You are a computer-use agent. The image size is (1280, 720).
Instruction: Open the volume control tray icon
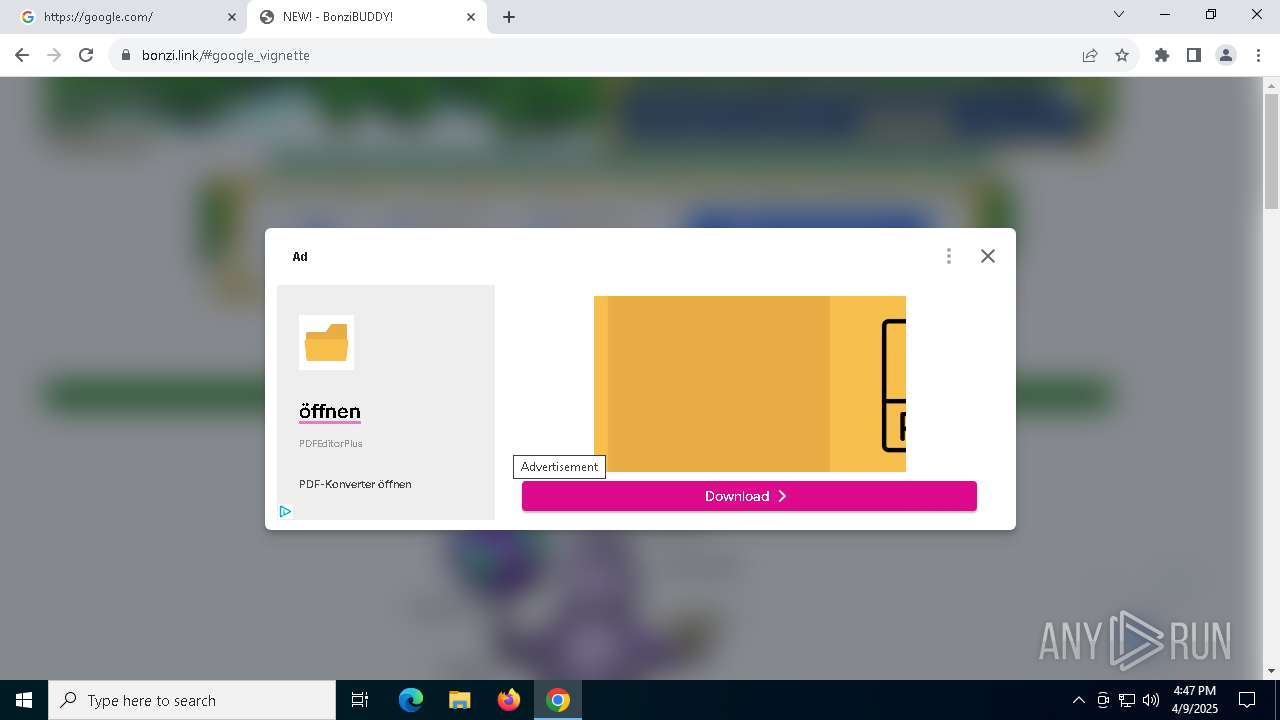tap(1151, 700)
